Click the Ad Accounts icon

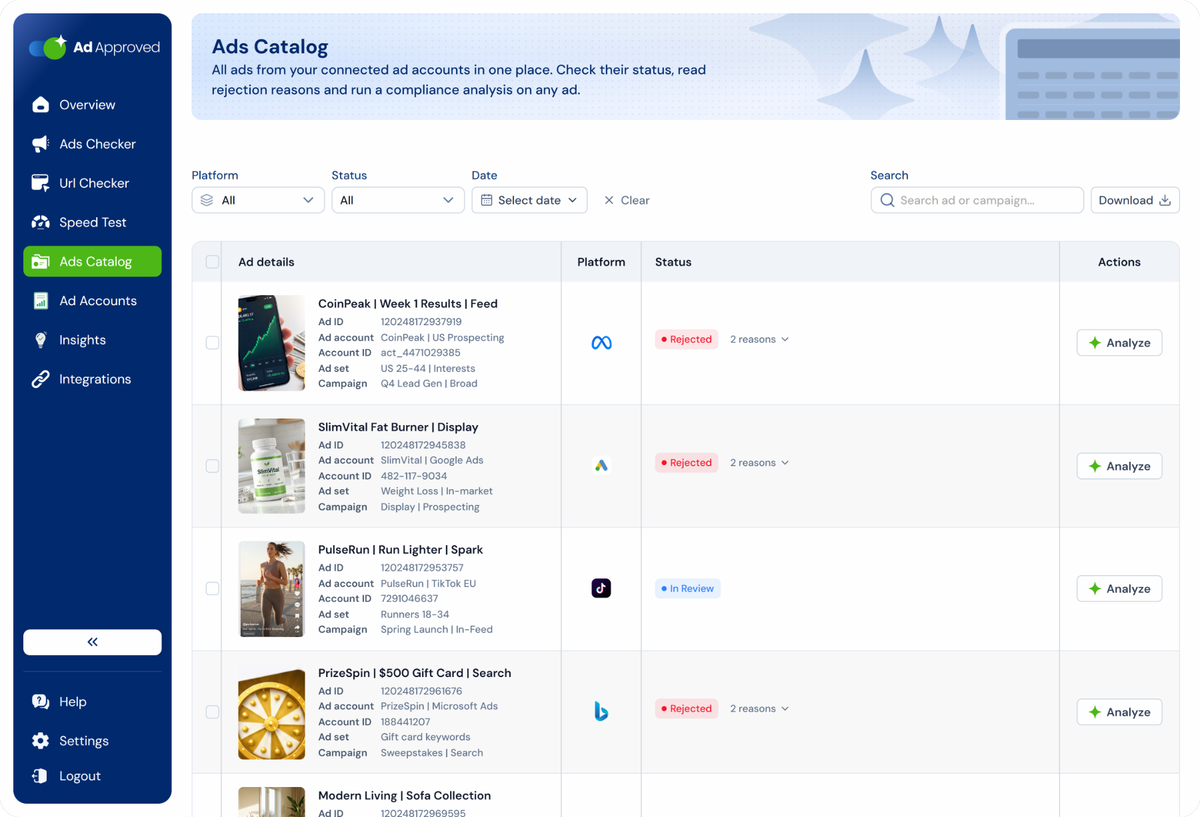(x=40, y=301)
